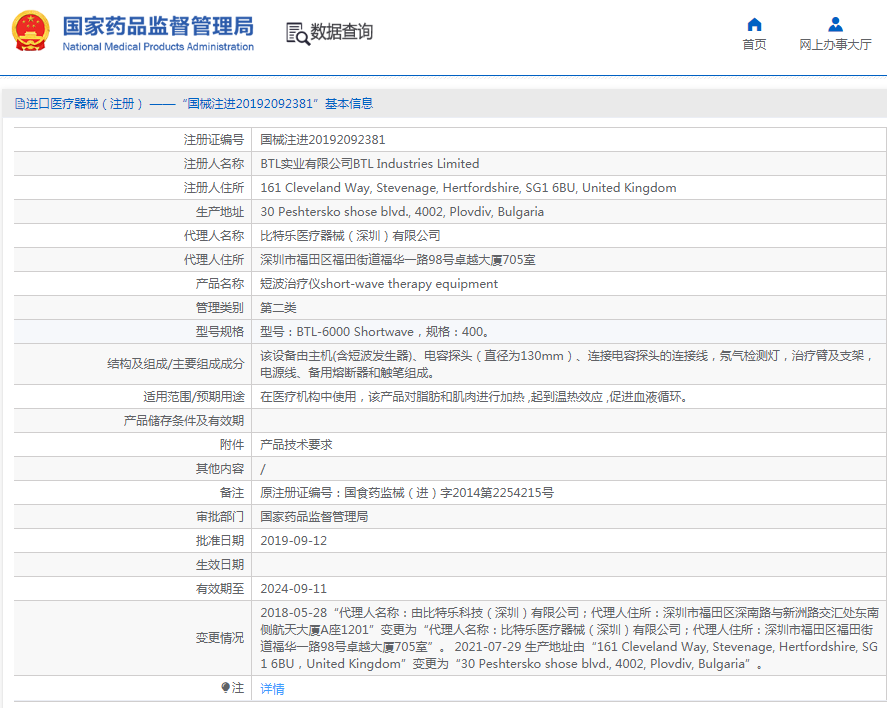Viewport: 887px width, 708px height.
Task: Click the 产品名称 row label
Action: click(x=219, y=284)
